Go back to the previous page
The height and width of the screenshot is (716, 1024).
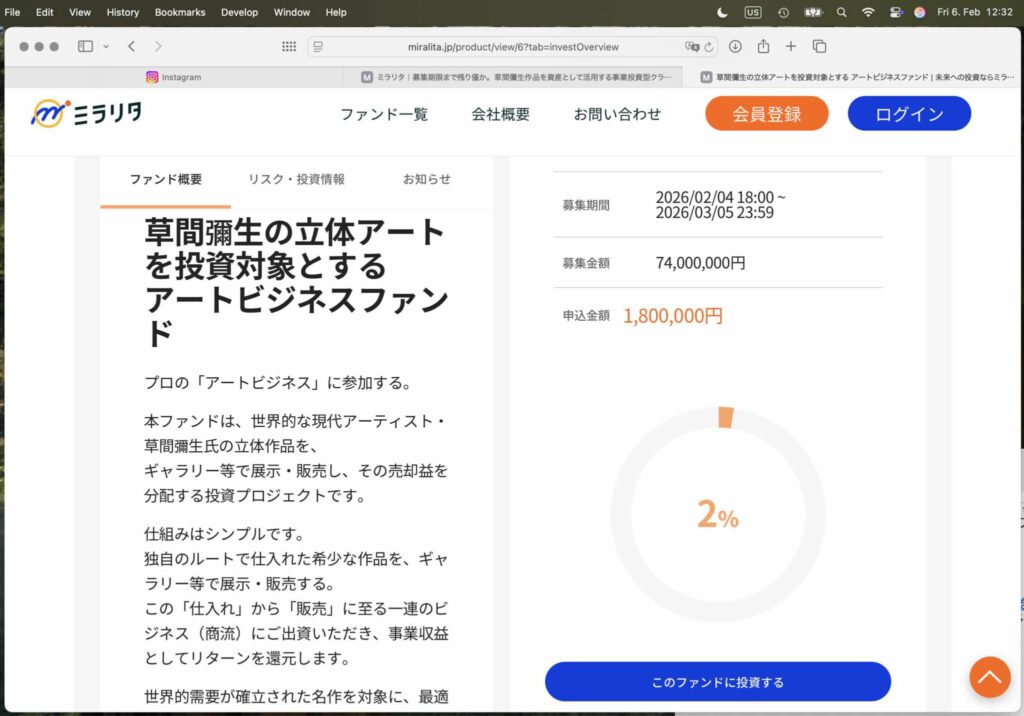132,46
